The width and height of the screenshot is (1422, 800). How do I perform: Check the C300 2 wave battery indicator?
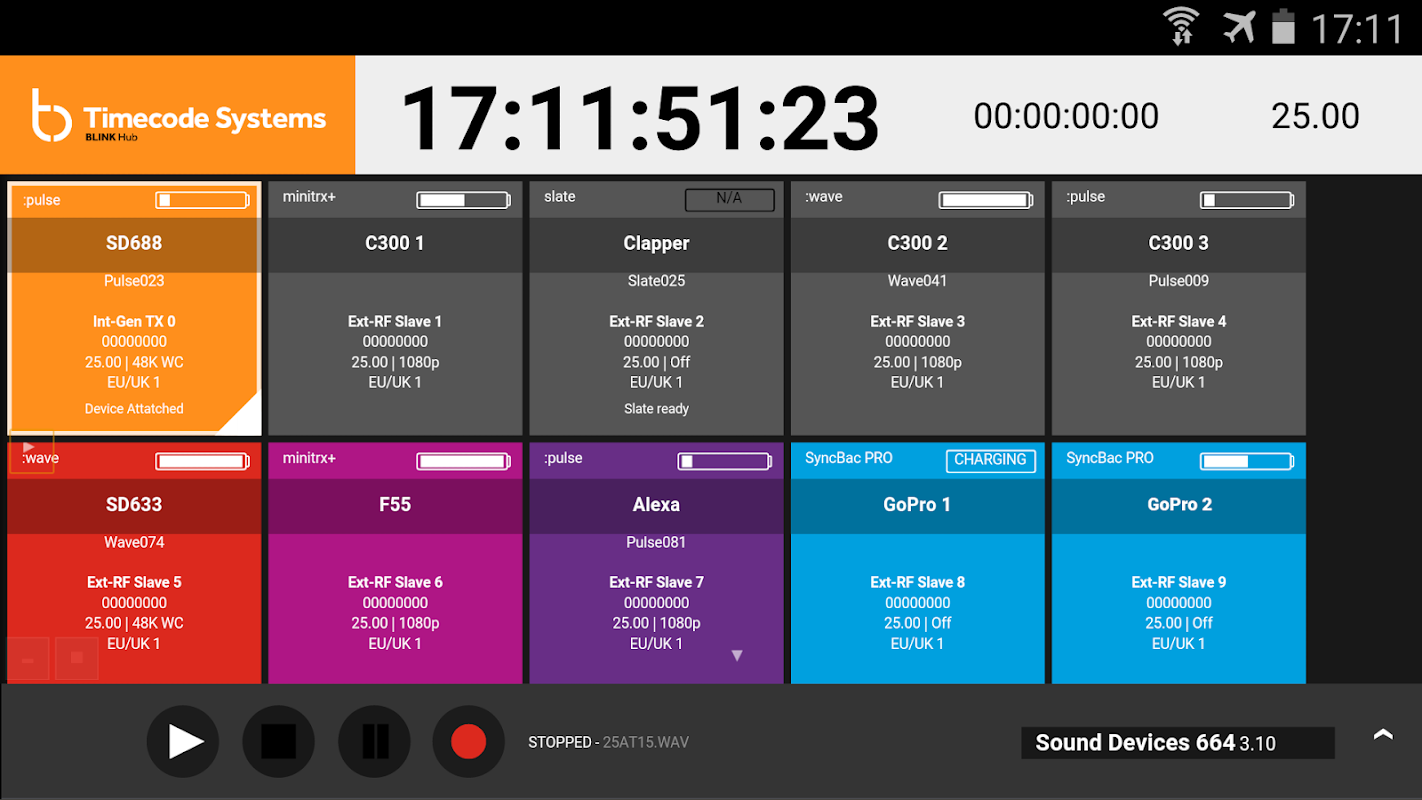986,200
